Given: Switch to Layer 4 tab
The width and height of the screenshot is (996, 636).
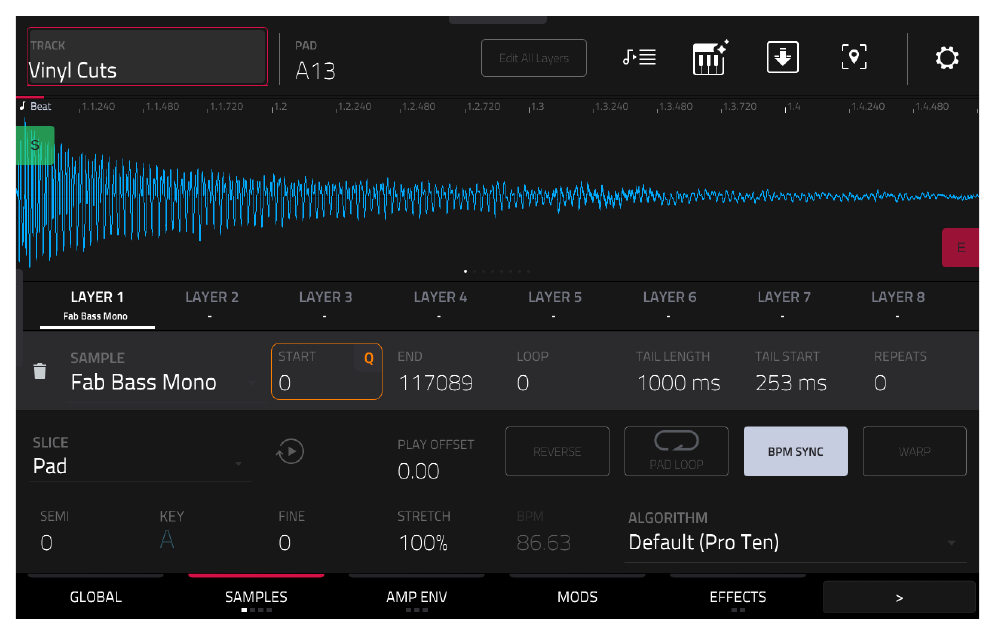Looking at the screenshot, I should coord(440,306).
